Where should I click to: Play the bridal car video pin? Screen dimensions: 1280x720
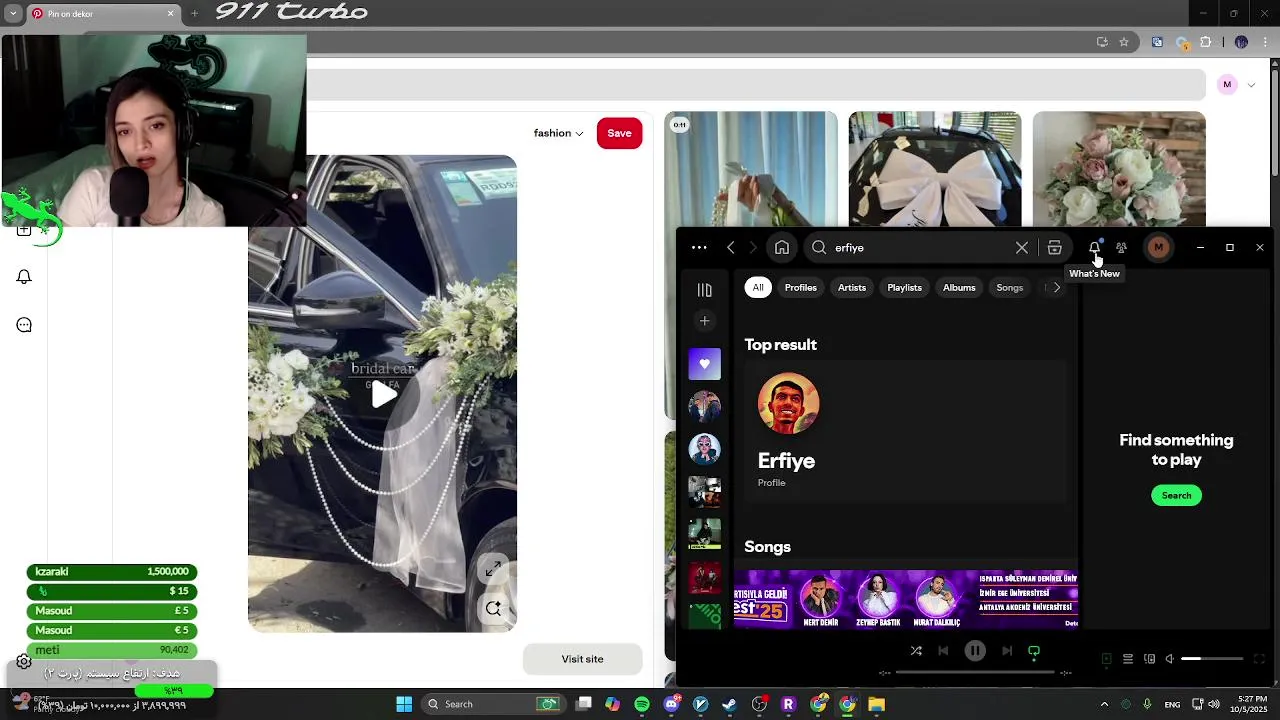tap(384, 394)
